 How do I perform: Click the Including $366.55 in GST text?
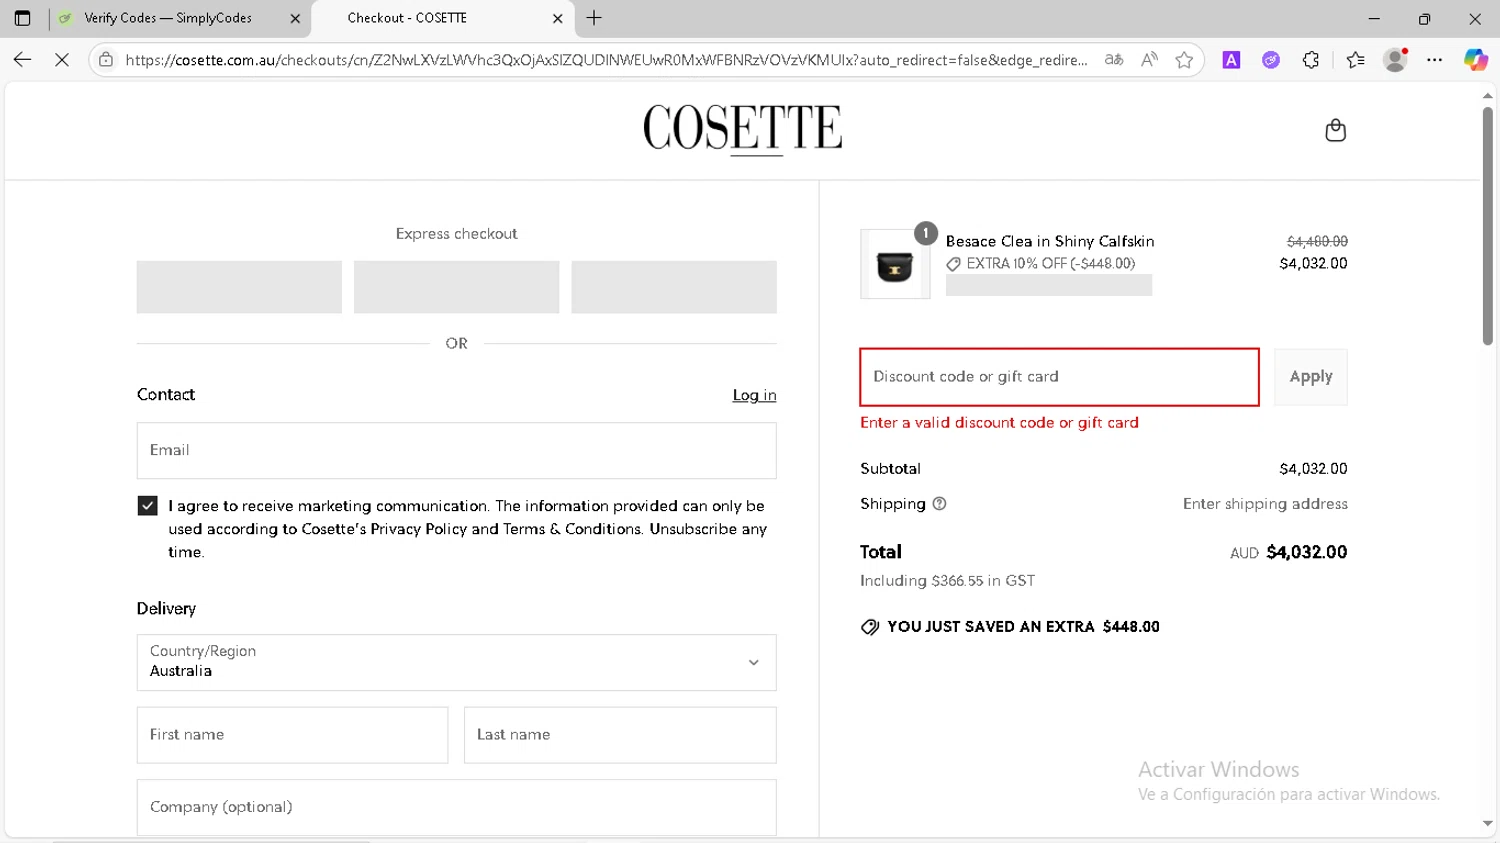click(948, 581)
